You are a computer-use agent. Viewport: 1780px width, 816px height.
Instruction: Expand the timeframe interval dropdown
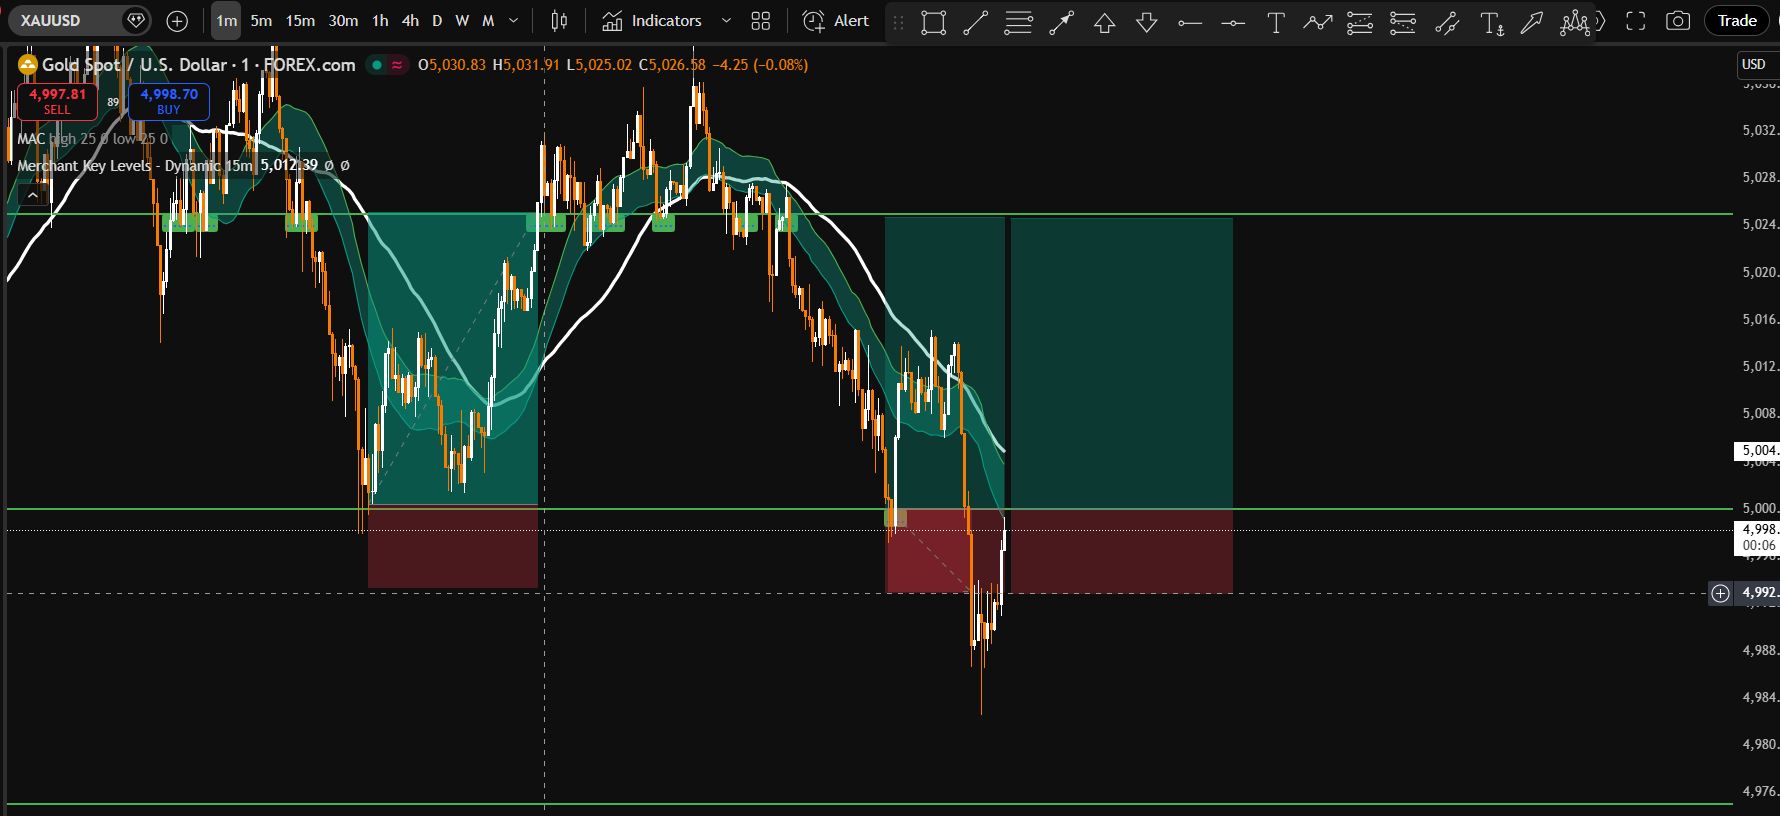(x=514, y=21)
